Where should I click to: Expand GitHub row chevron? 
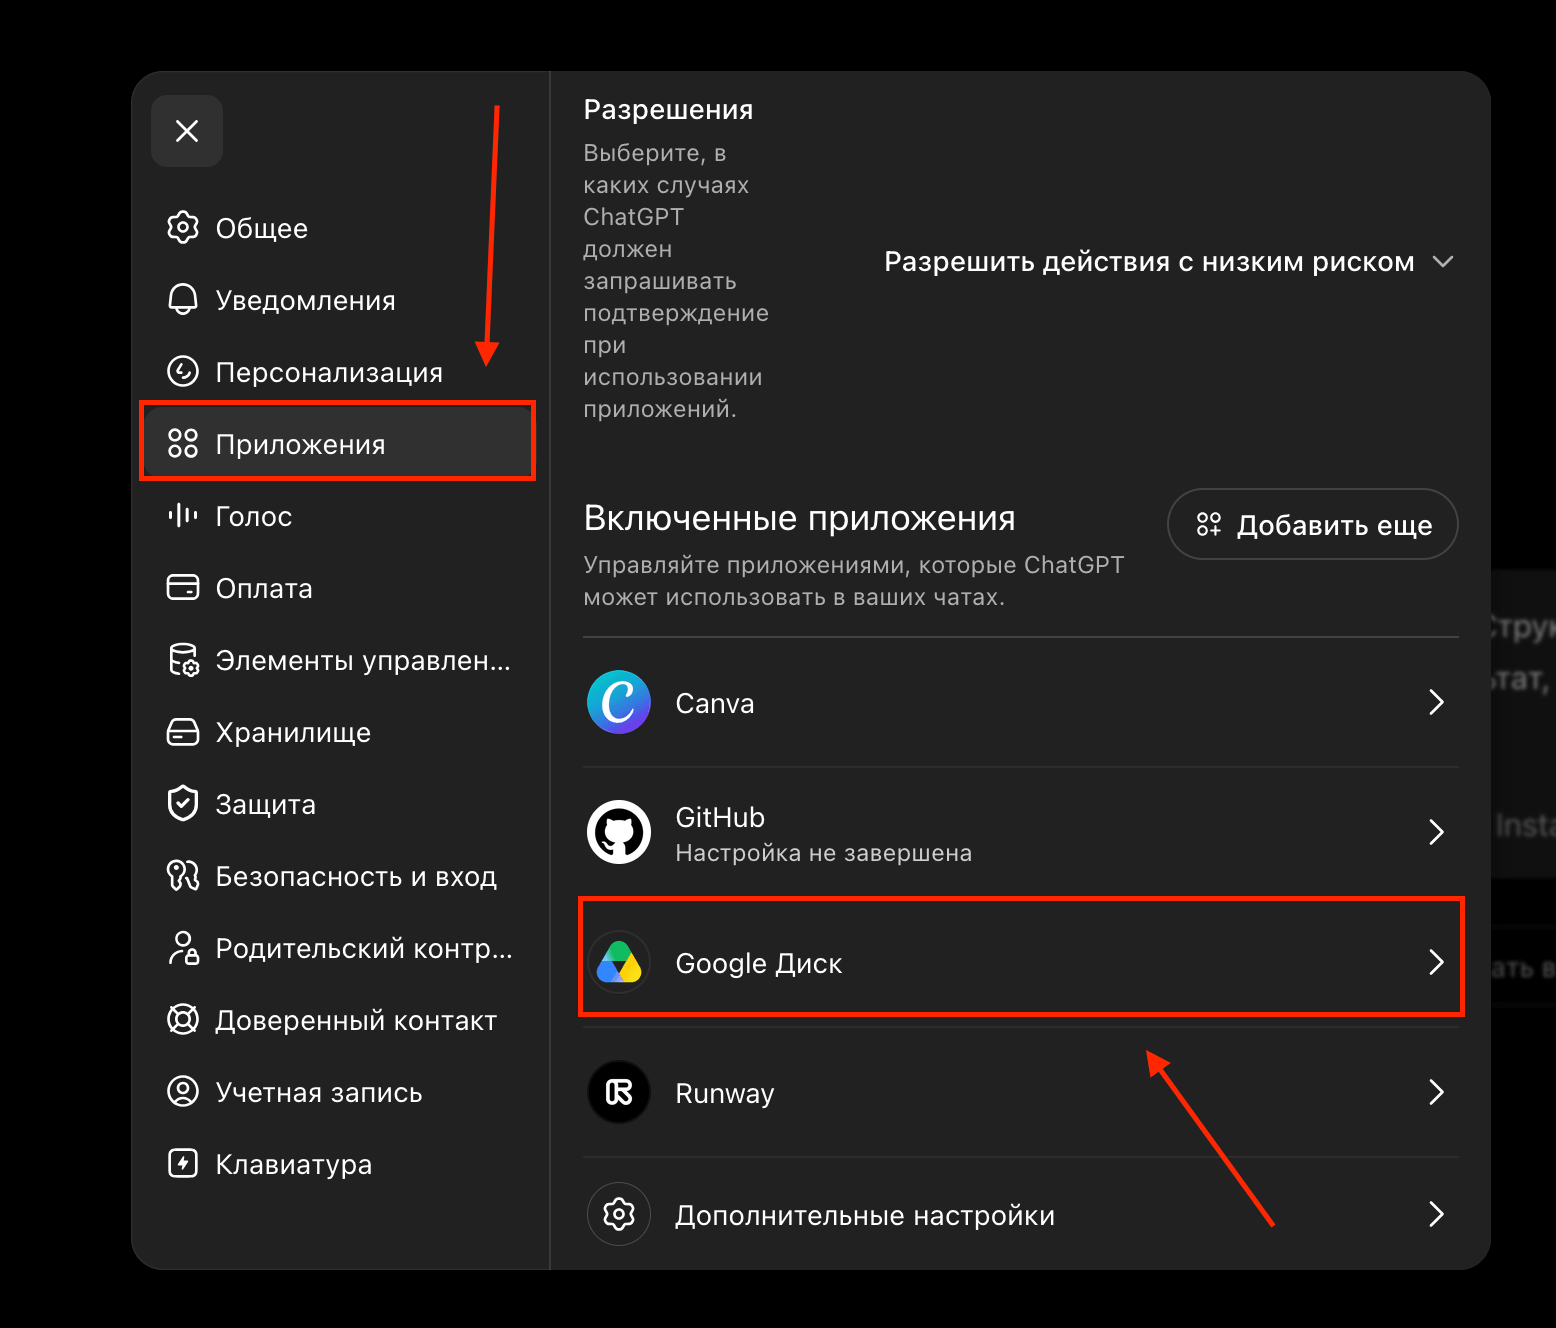1437,832
